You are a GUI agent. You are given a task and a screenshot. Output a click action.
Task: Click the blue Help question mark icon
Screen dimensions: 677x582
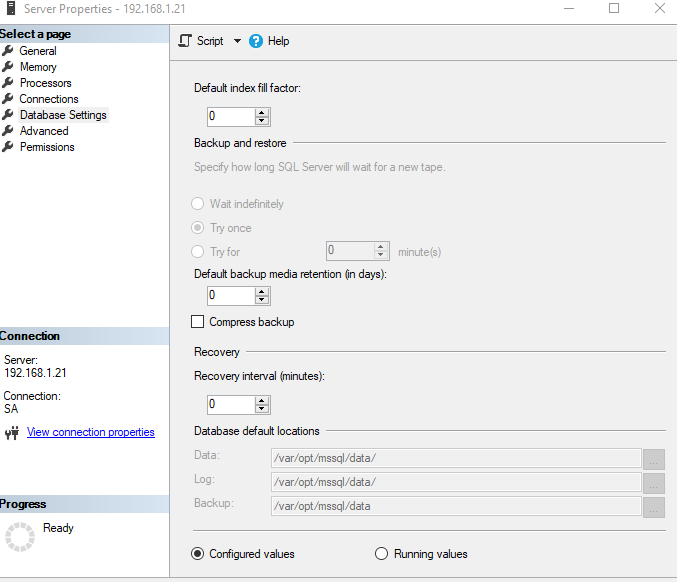pyautogui.click(x=256, y=41)
